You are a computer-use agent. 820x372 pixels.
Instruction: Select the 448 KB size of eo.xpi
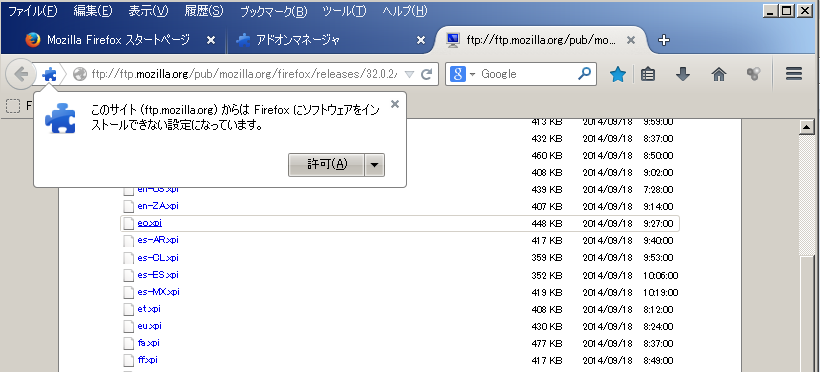(x=546, y=223)
